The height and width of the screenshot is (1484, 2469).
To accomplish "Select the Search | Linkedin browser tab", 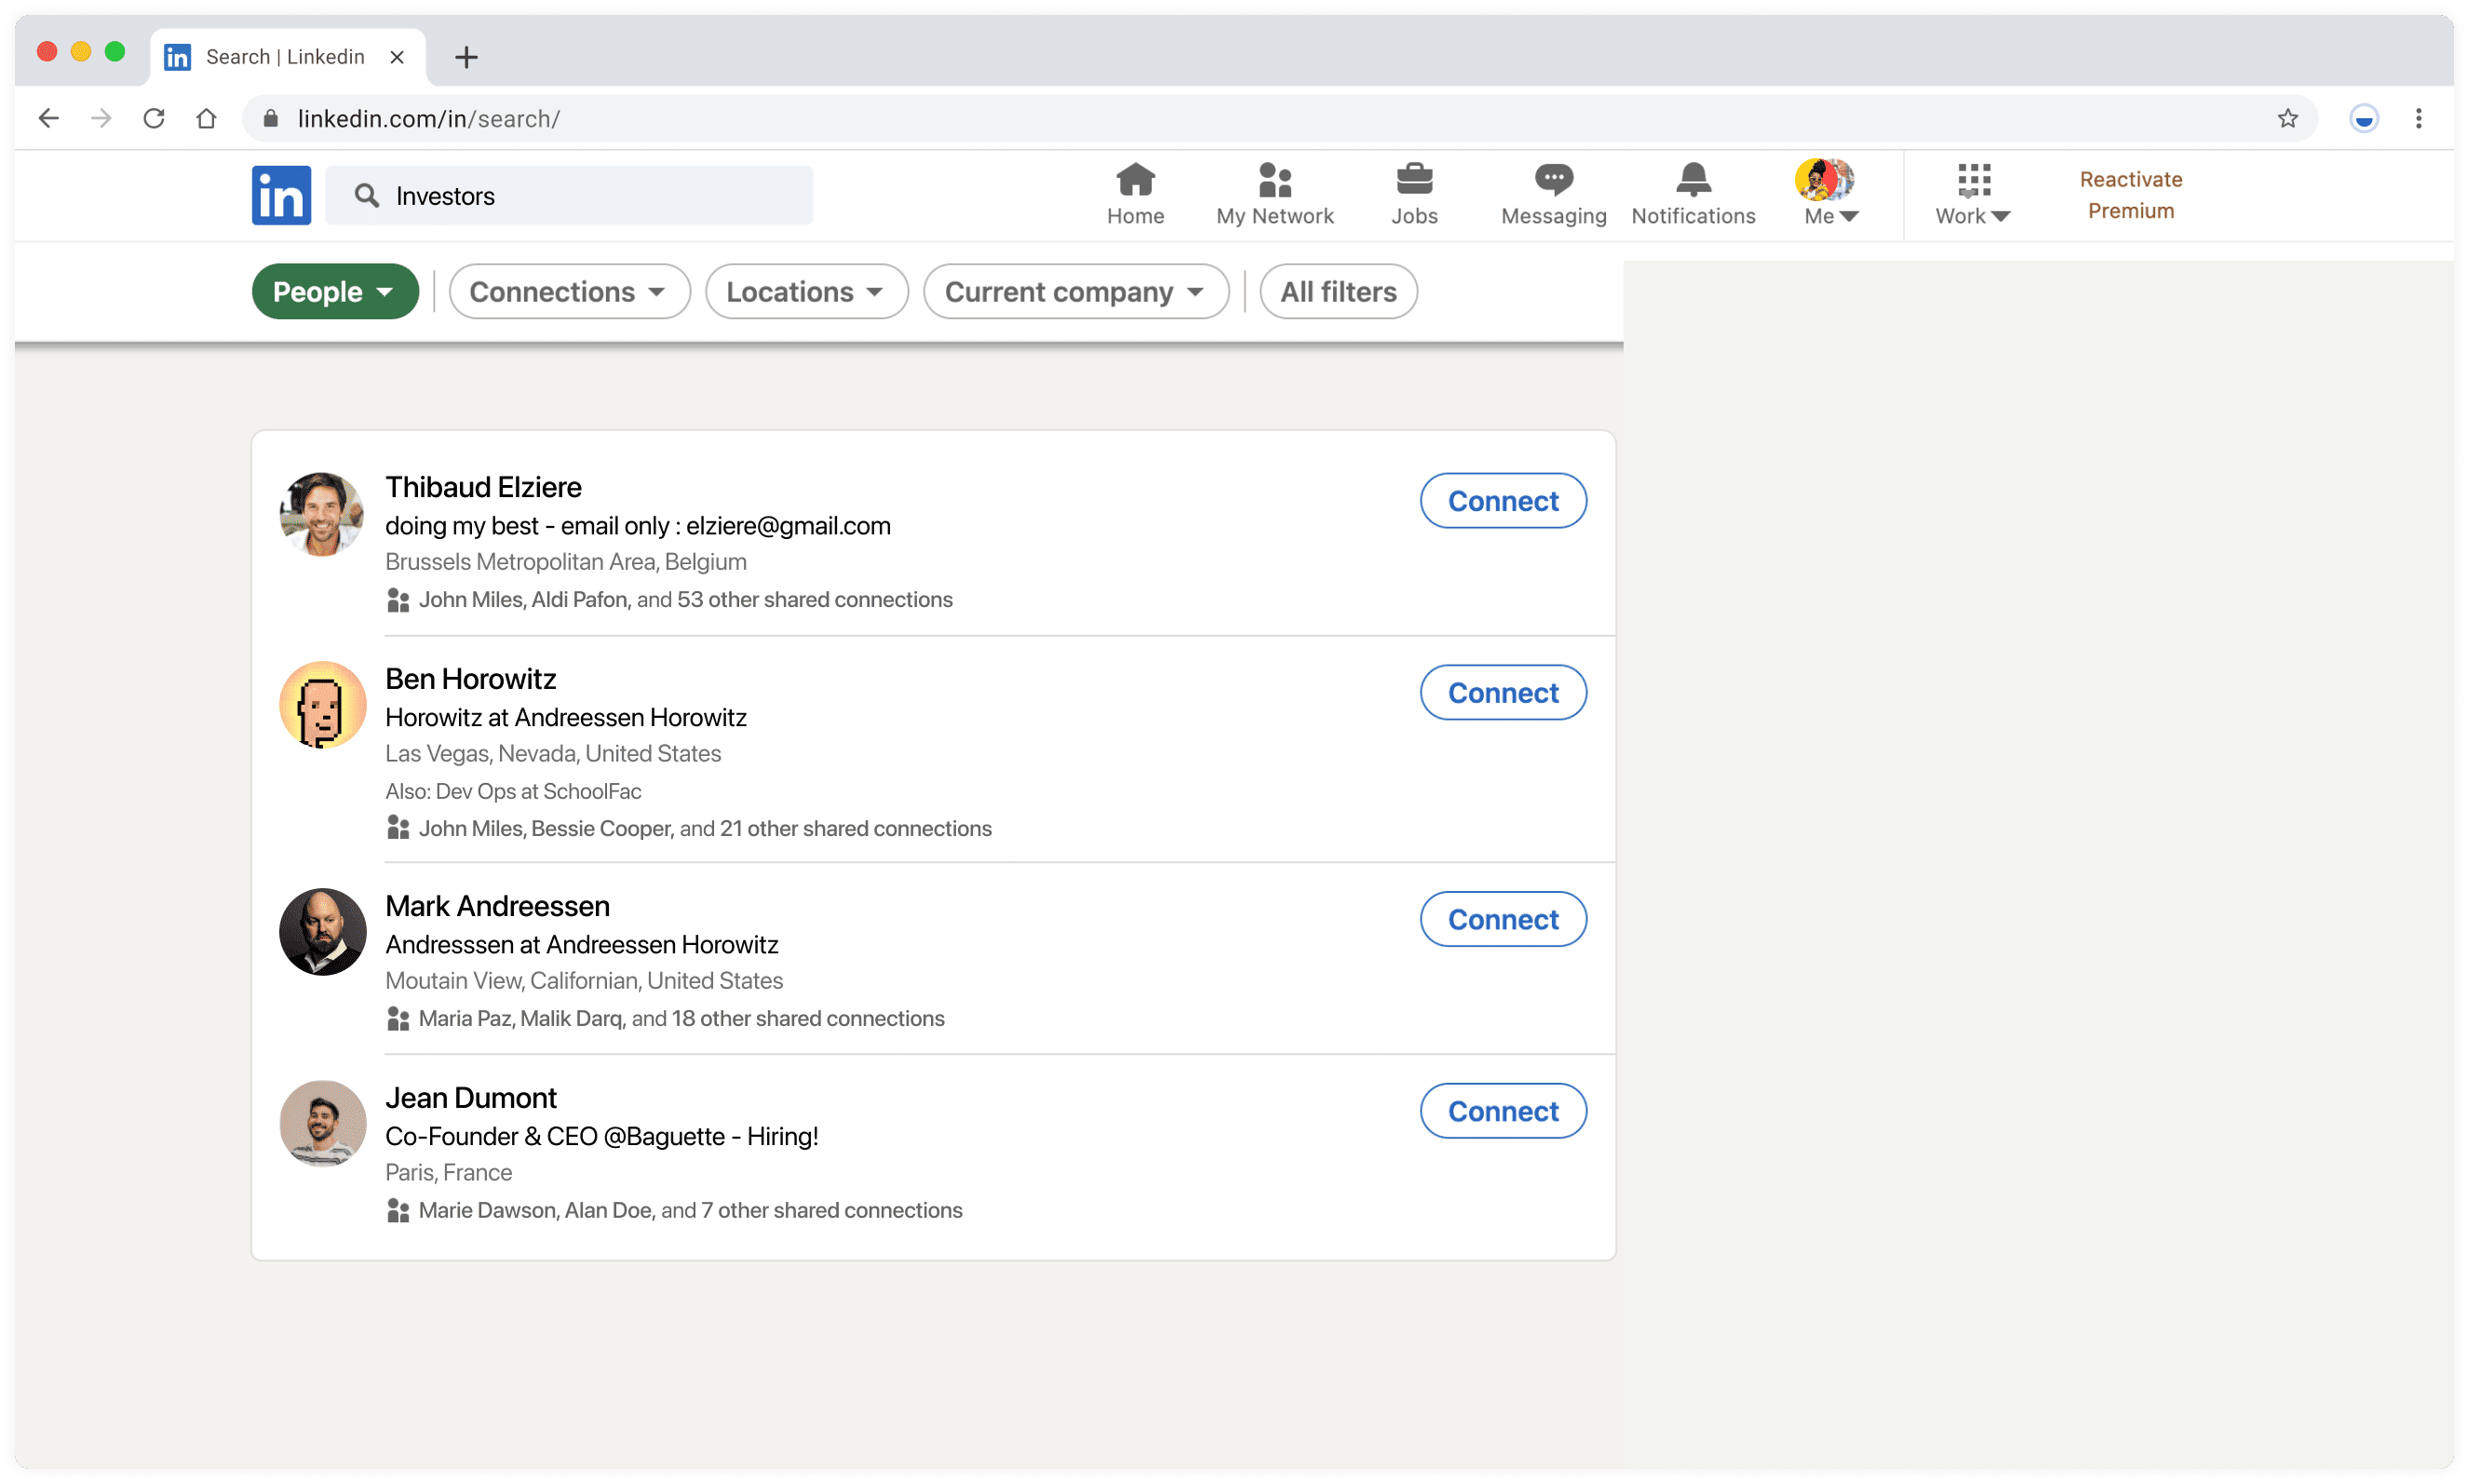I will click(288, 57).
